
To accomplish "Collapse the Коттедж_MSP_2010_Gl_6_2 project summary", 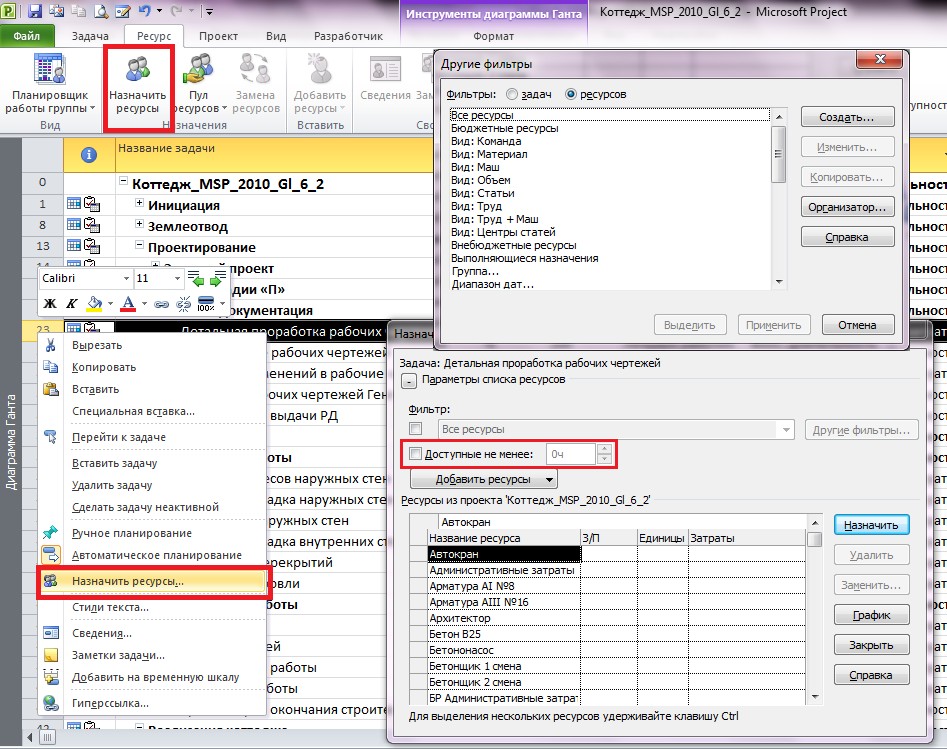I will (124, 181).
